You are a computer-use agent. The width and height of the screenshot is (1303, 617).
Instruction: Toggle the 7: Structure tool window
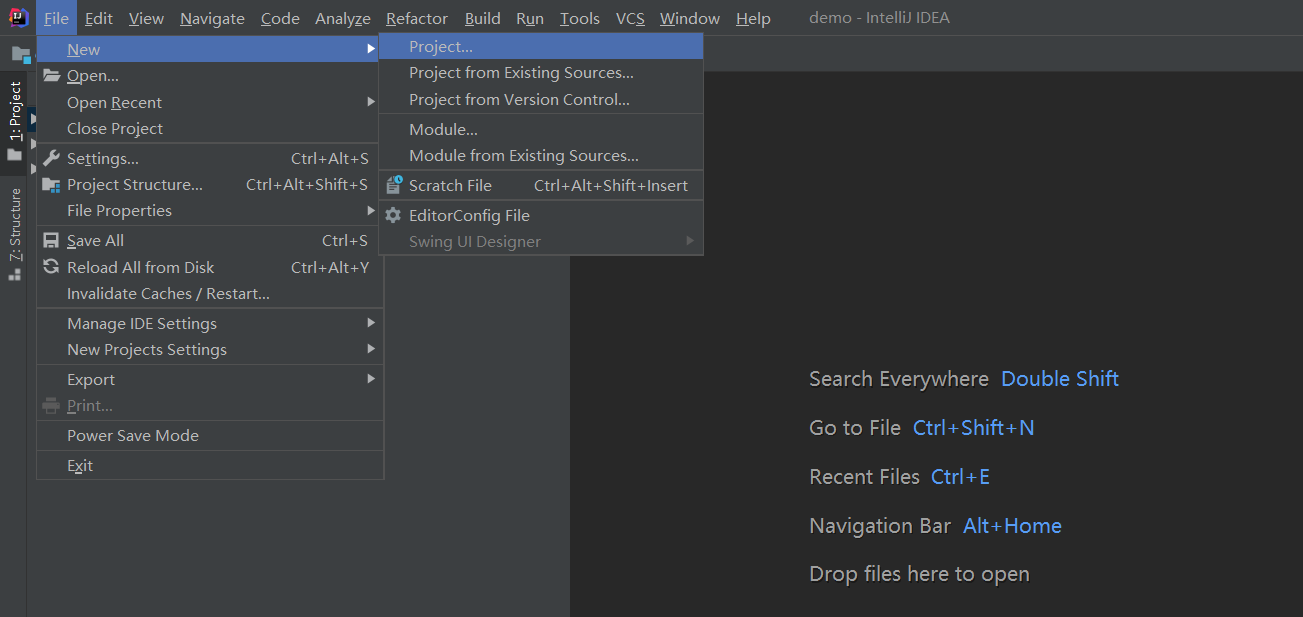point(15,225)
